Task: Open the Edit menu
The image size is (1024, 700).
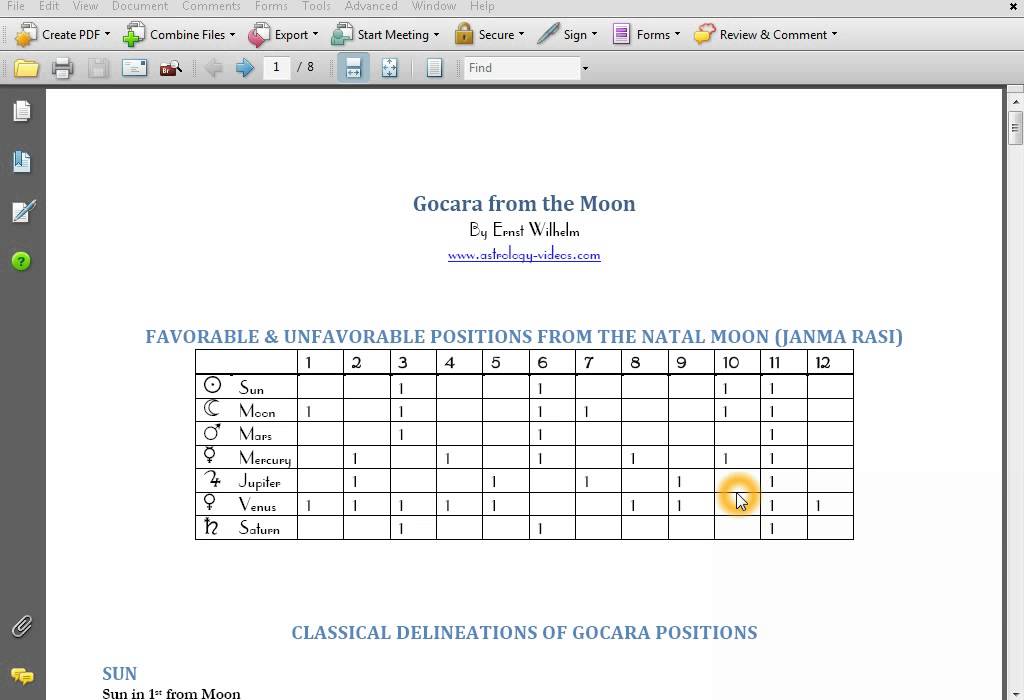Action: [48, 6]
